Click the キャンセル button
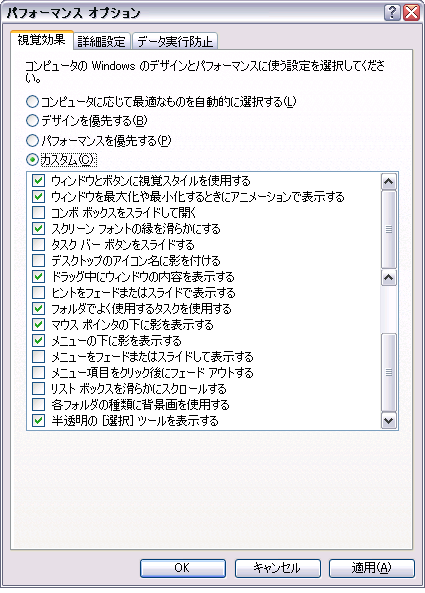Image resolution: width=425 pixels, height=593 pixels. click(x=278, y=568)
